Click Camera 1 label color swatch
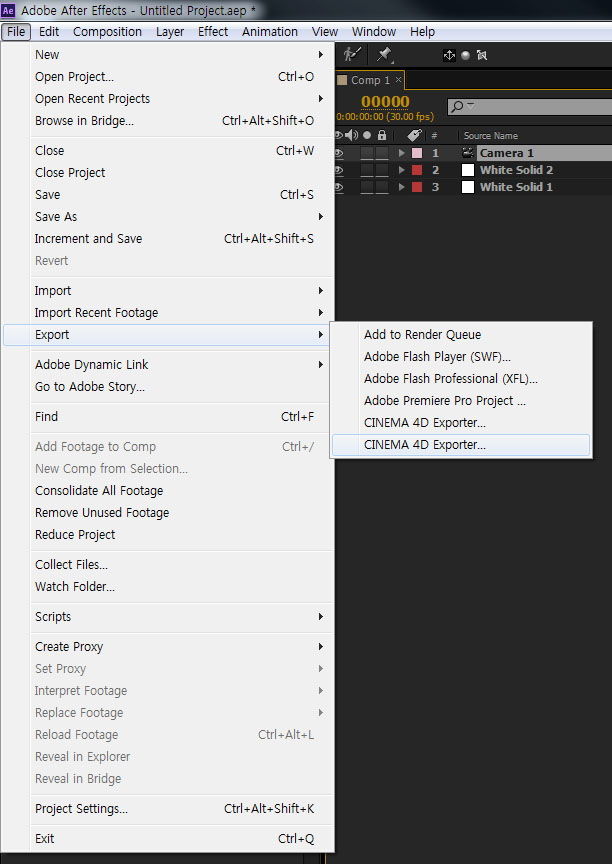The width and height of the screenshot is (612, 864). (x=417, y=153)
